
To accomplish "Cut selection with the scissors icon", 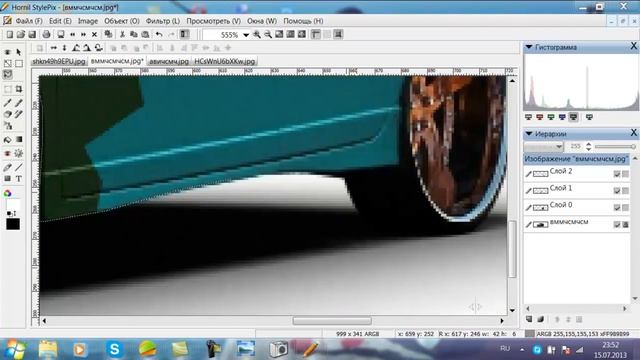I will [x=122, y=35].
